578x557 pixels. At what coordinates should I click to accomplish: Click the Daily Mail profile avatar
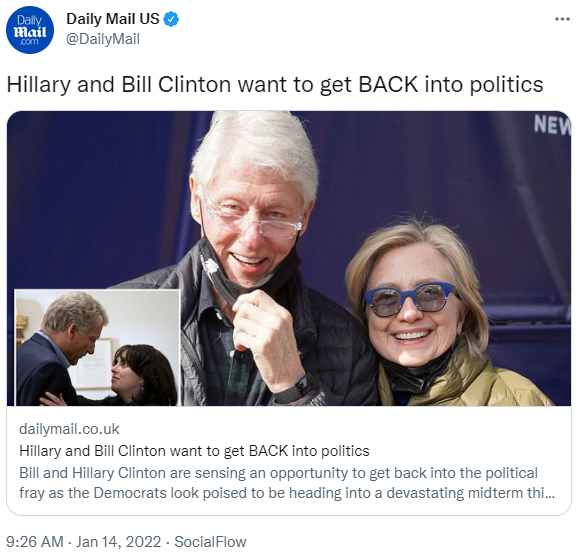click(x=29, y=30)
